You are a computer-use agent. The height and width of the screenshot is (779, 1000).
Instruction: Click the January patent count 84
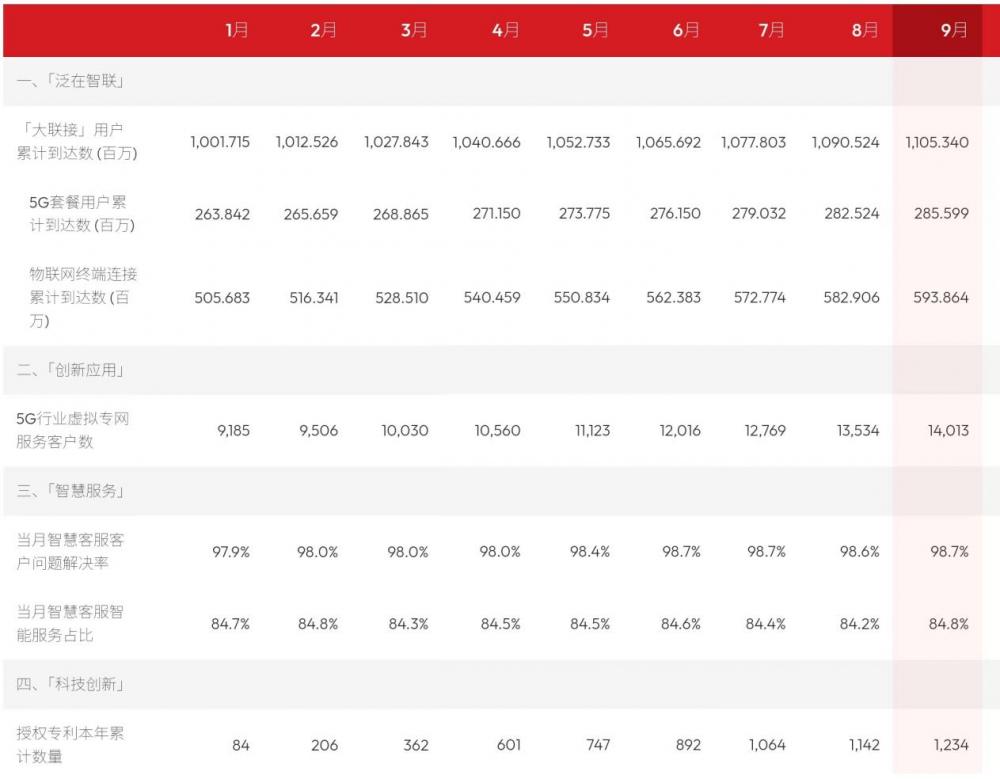(241, 745)
